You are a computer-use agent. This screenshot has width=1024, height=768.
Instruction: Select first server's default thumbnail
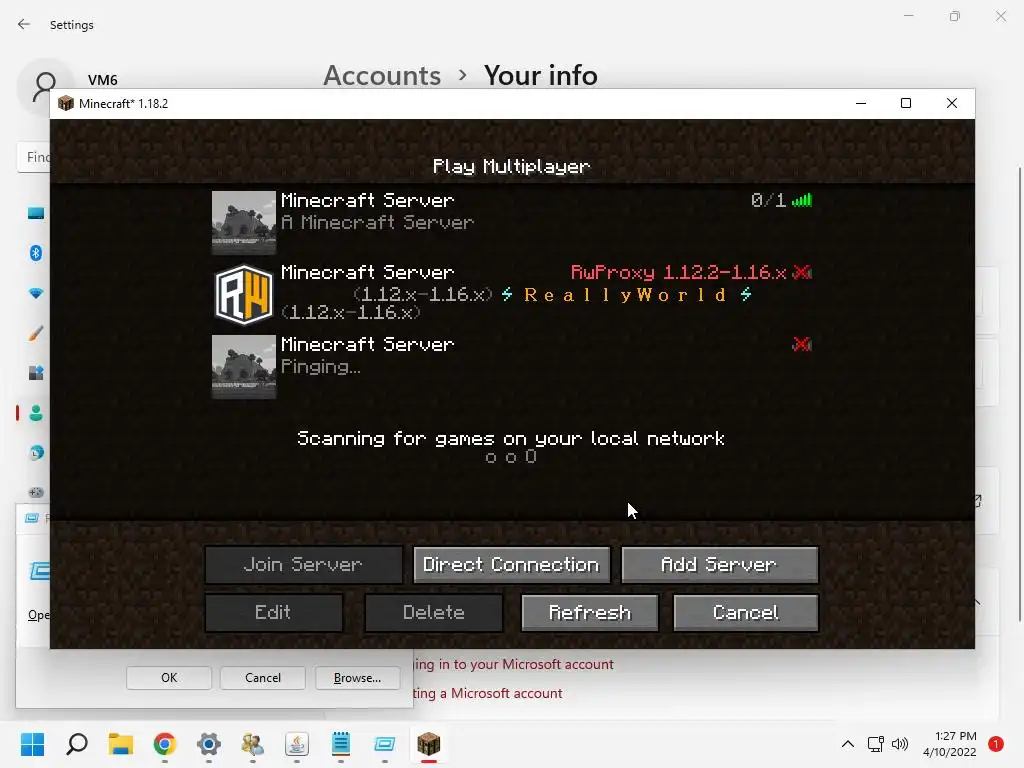244,222
